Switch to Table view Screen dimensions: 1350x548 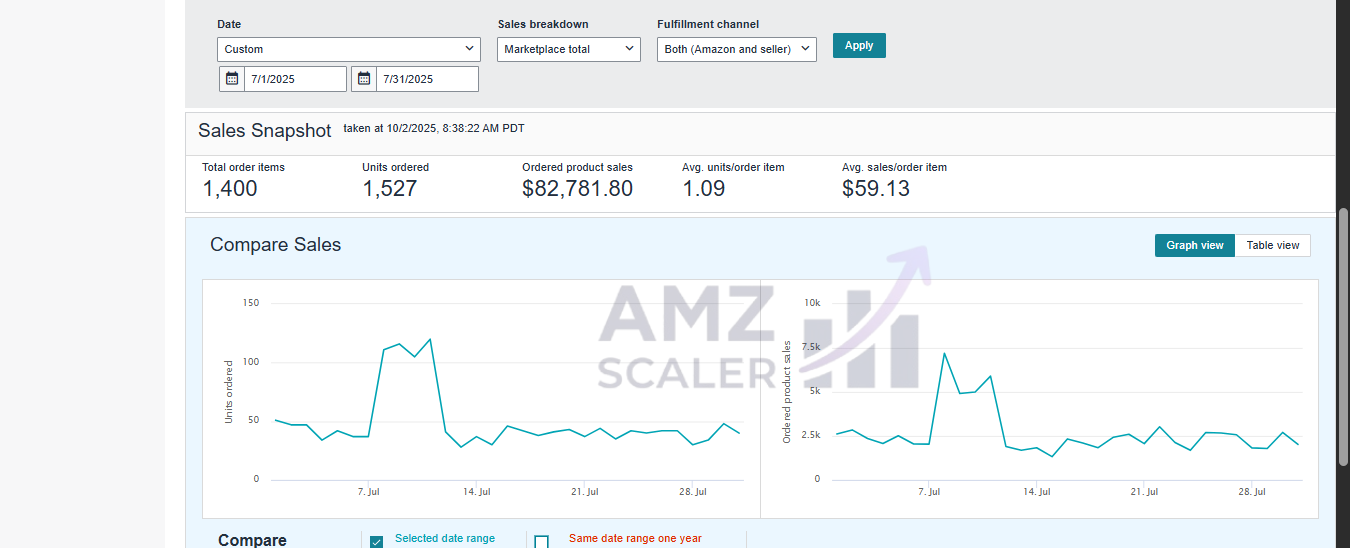click(x=1273, y=245)
